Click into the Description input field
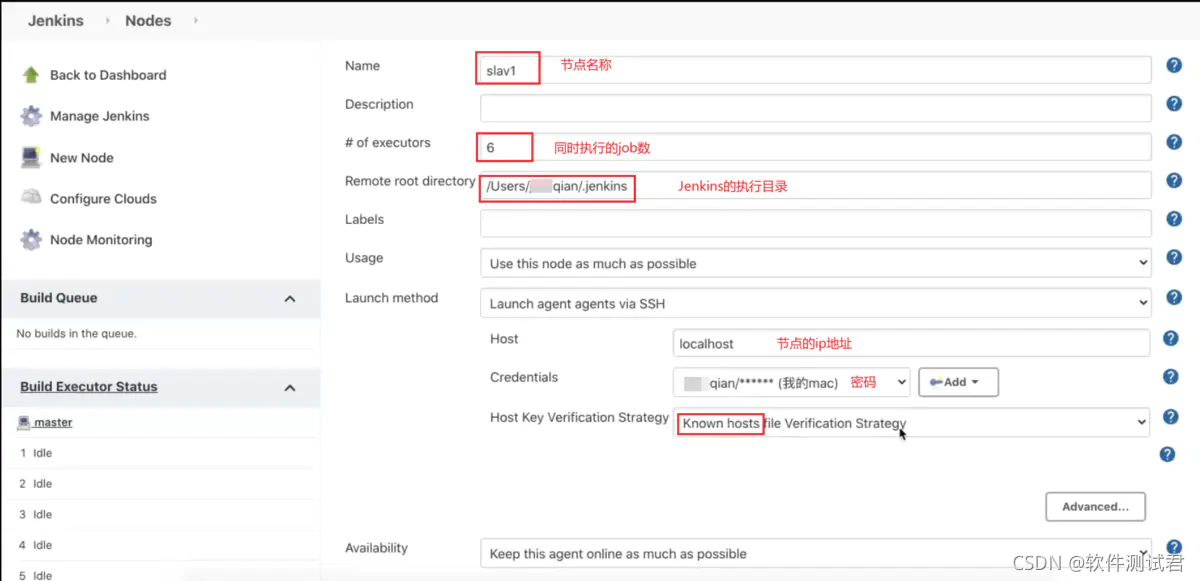 click(816, 108)
